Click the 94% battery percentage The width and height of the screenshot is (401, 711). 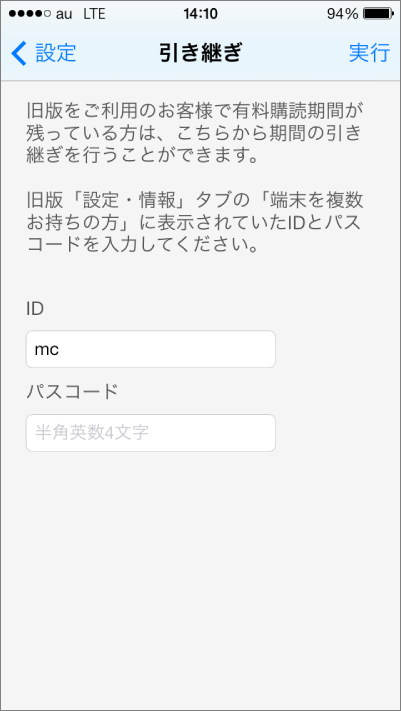[342, 14]
